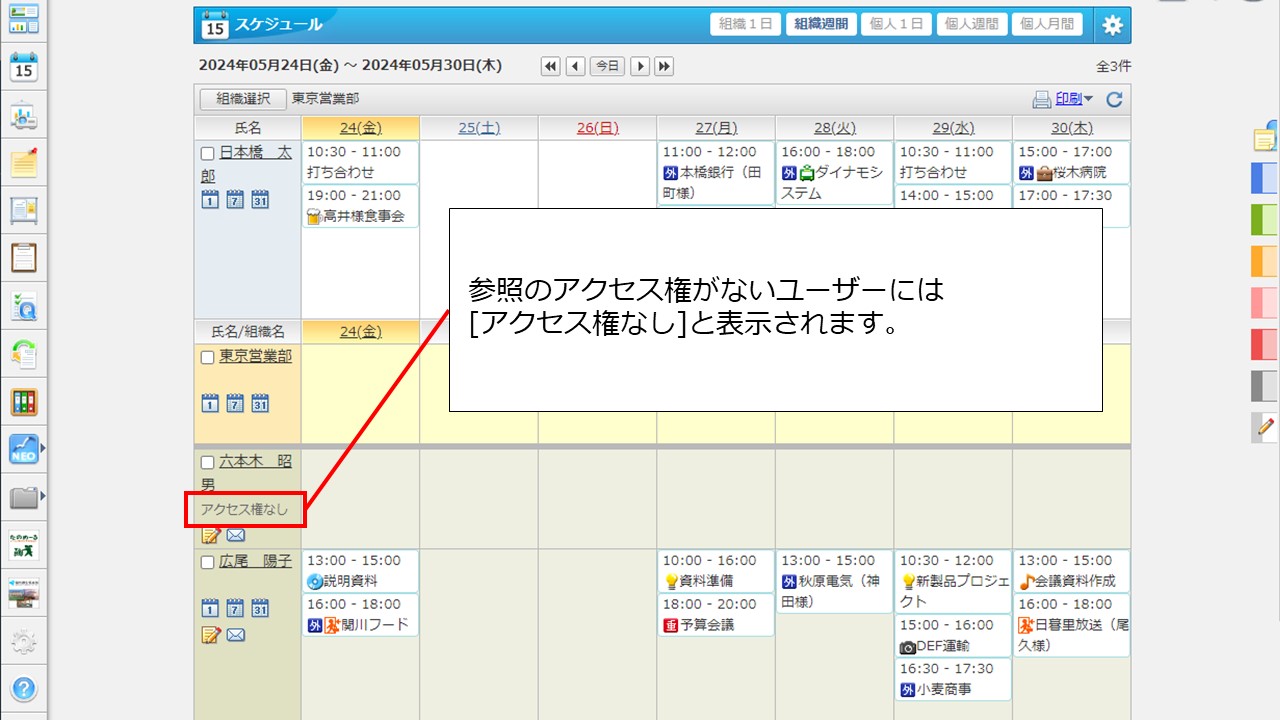Switch to the 組織1日 view tab
Screen dimensions: 1280x720
click(x=744, y=24)
